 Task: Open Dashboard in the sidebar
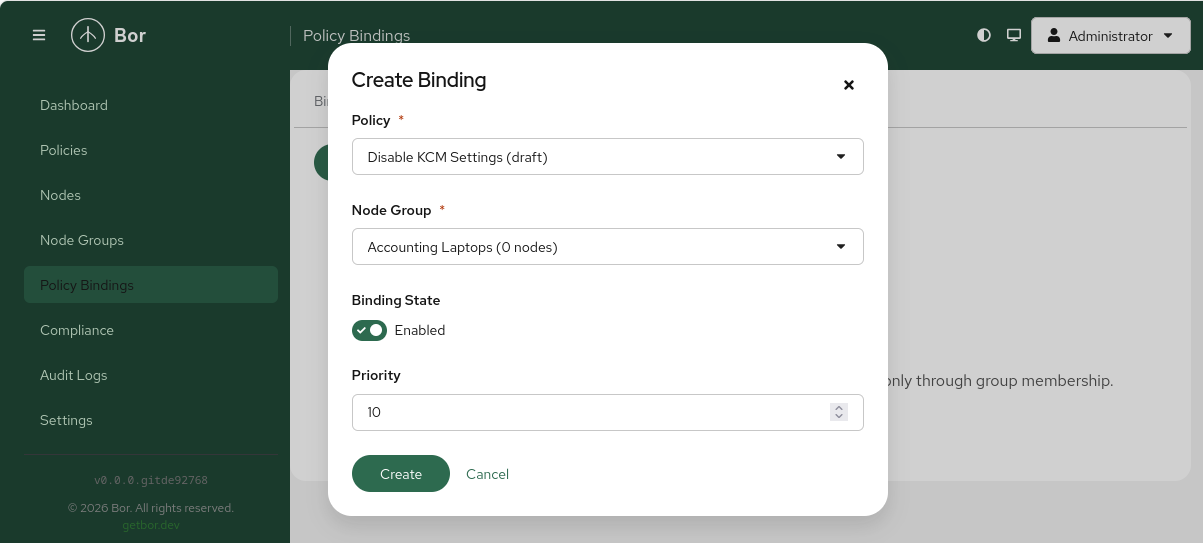tap(151, 105)
